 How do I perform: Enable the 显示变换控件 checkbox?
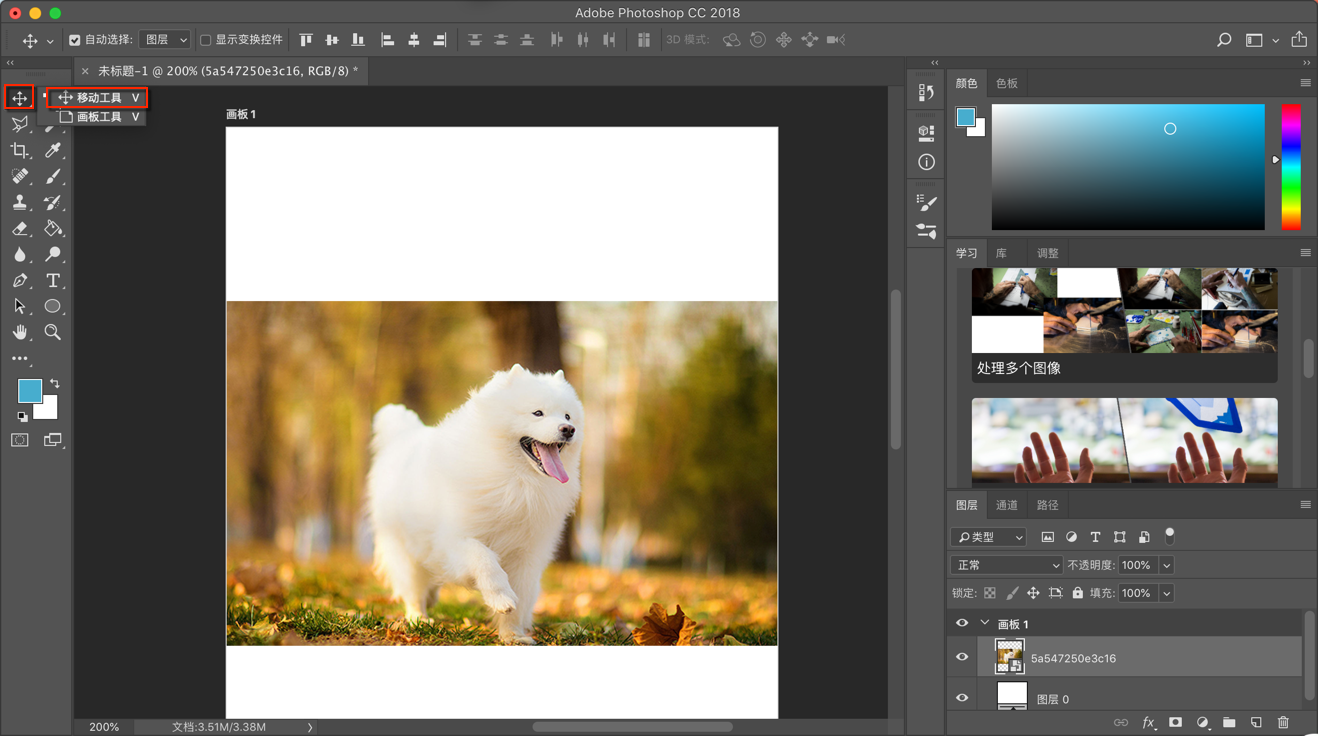pyautogui.click(x=206, y=40)
